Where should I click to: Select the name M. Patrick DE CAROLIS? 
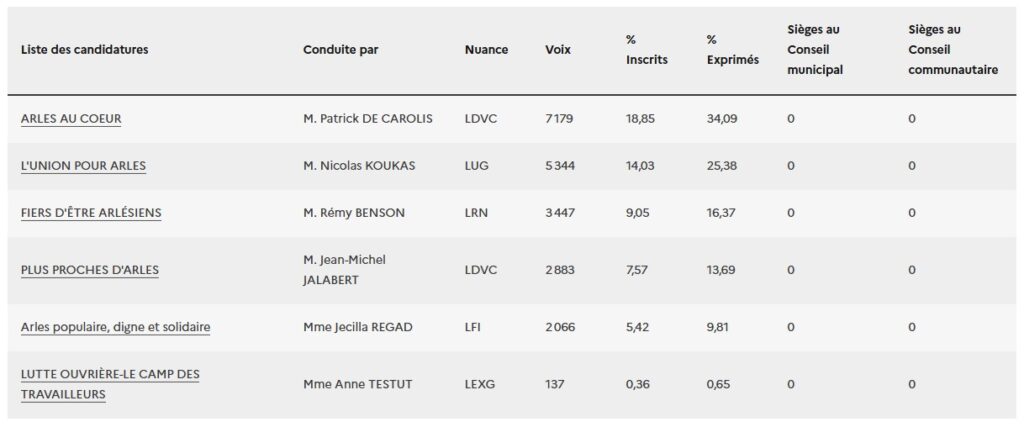click(x=367, y=119)
